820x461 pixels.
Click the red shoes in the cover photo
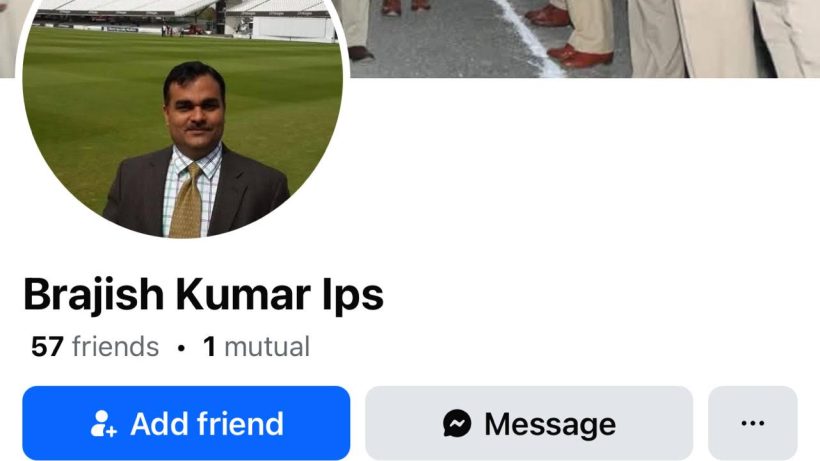(579, 55)
